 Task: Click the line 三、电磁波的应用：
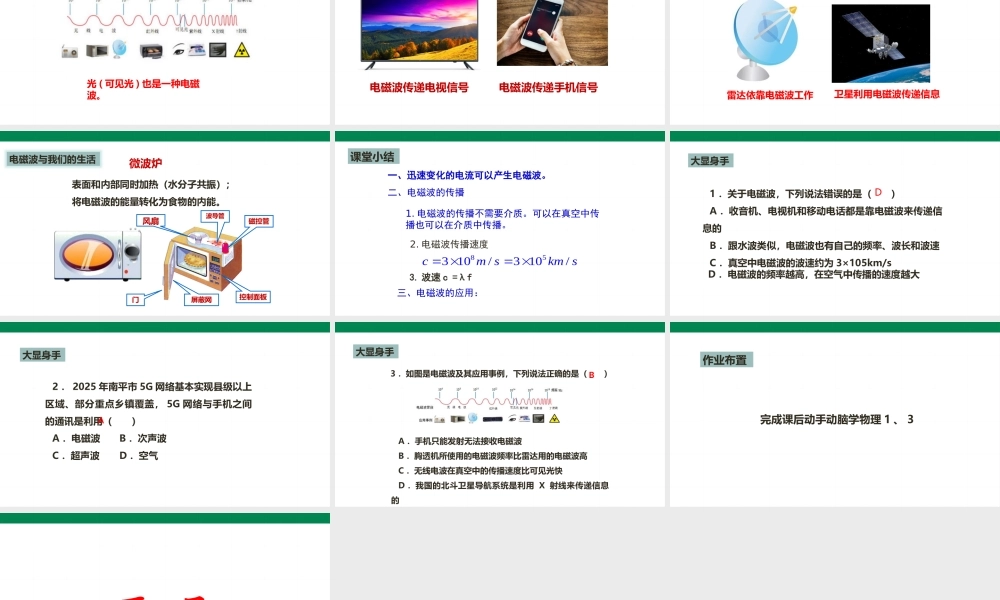tap(438, 293)
